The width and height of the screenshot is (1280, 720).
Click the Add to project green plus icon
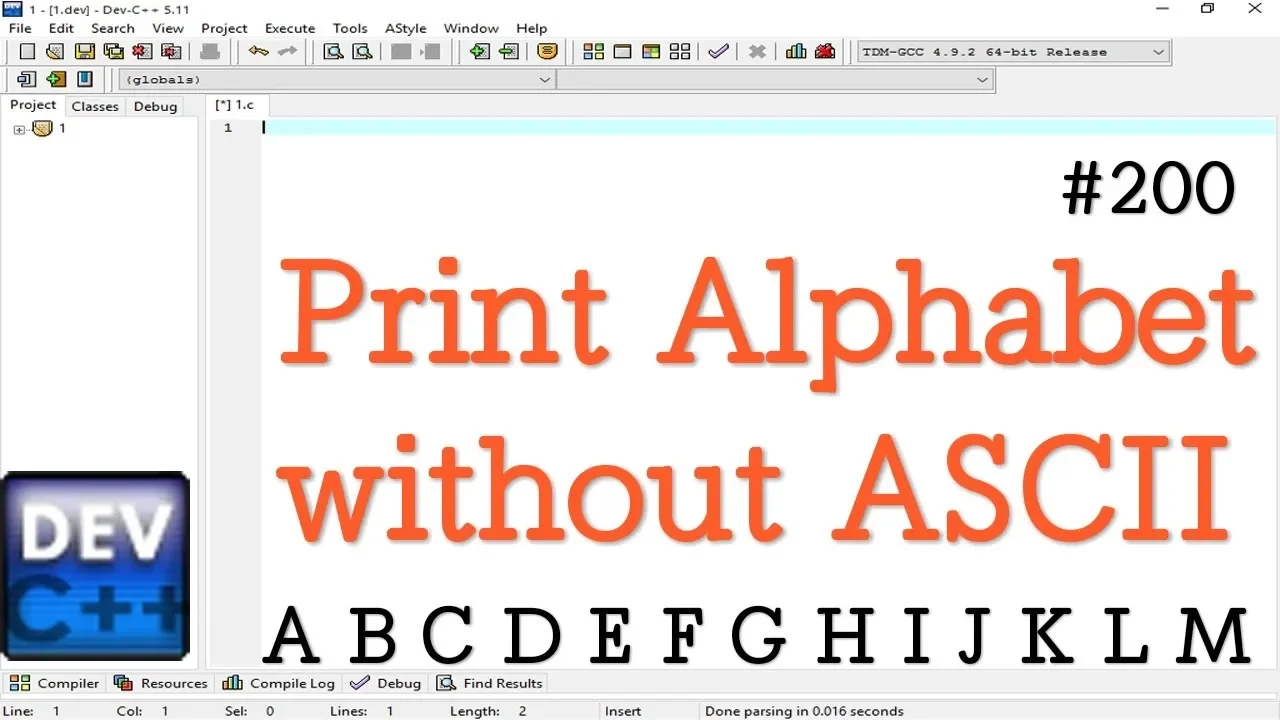click(480, 52)
